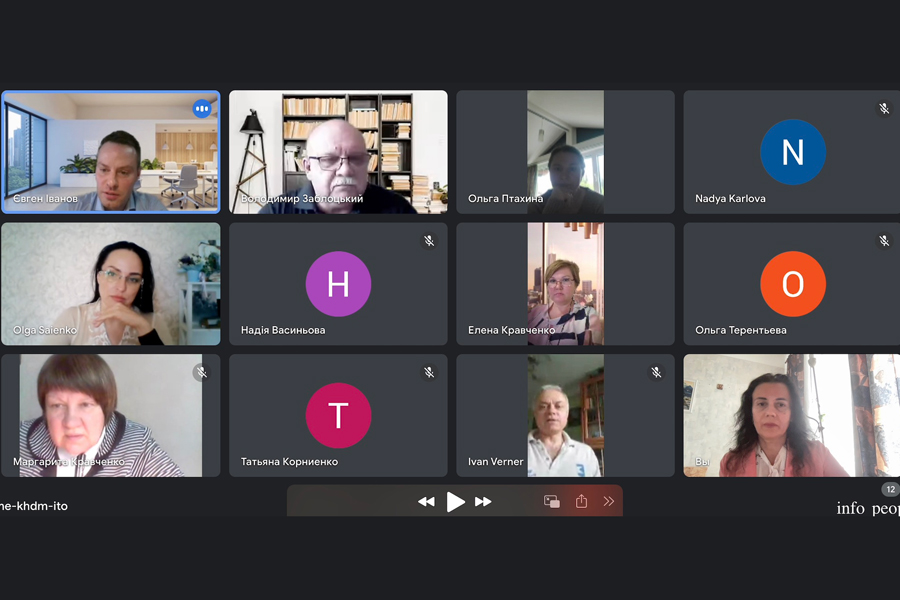Screen dimensions: 900x600
Task: Click the participant count badge 12
Action: point(890,489)
